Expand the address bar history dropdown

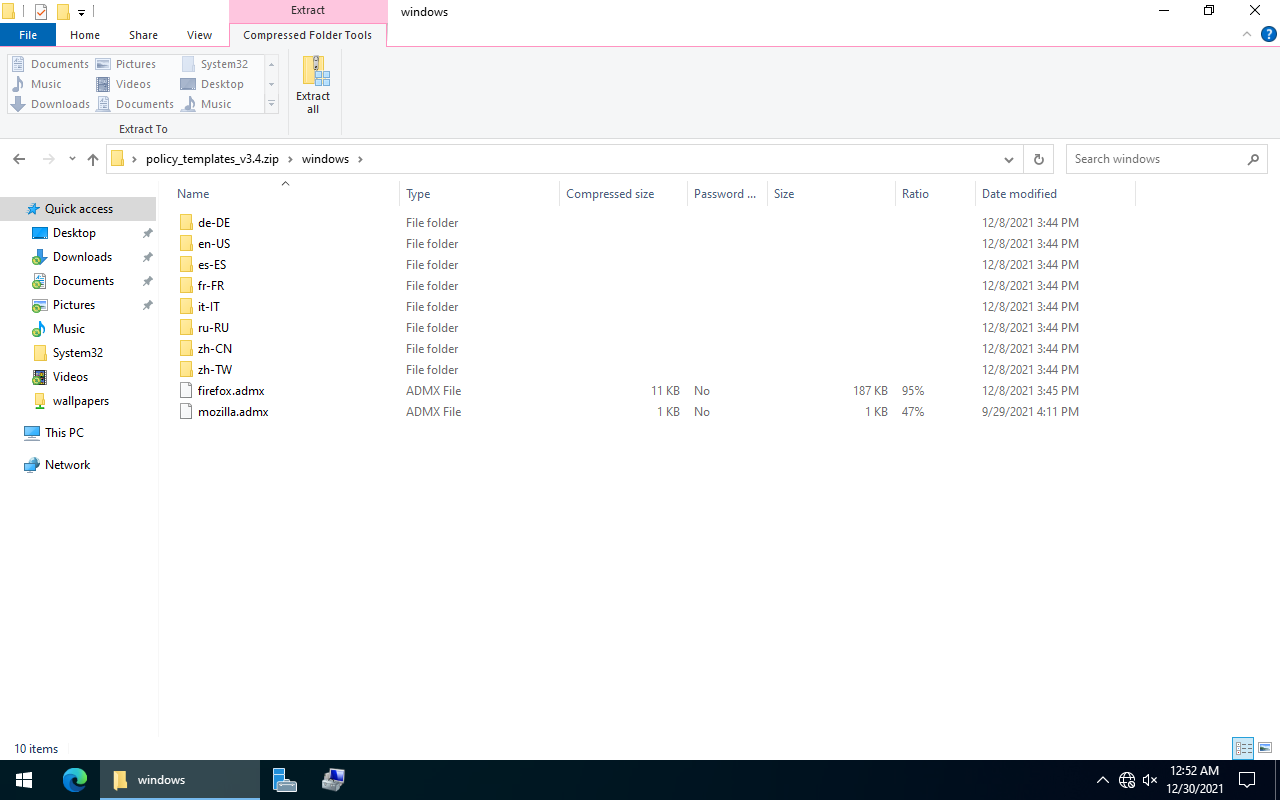[x=1008, y=159]
